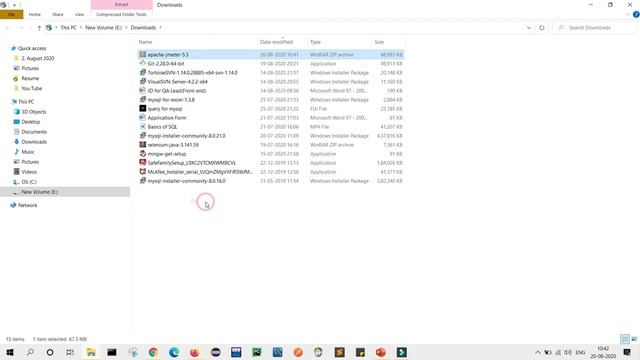Select the mysql-installer-community-8.0.21.0 icon
The height and width of the screenshot is (360, 640).
coord(142,136)
